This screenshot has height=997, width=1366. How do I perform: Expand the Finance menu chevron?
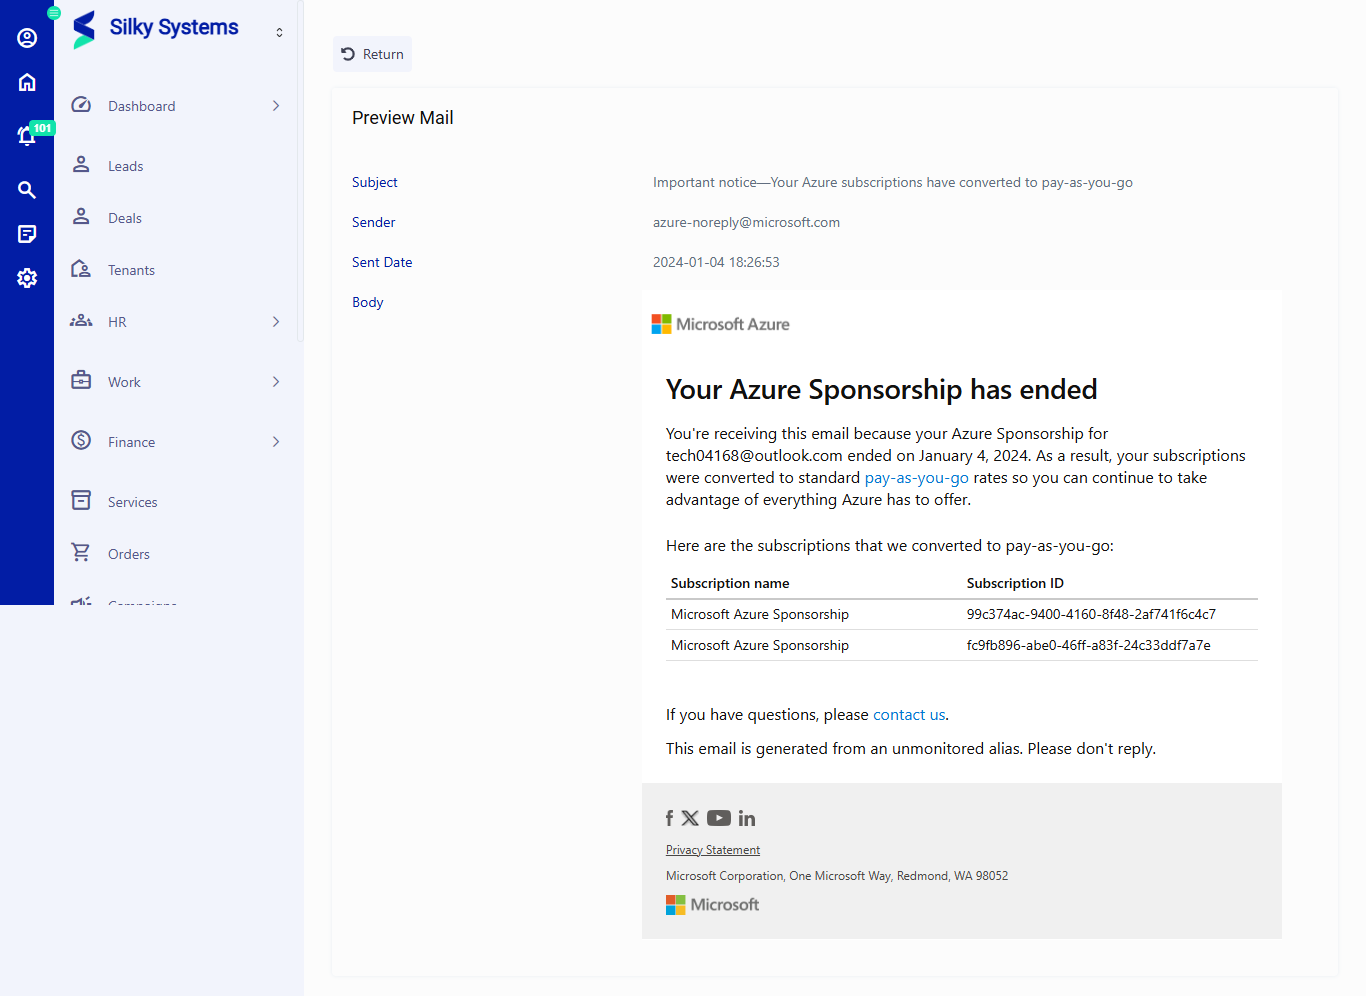click(276, 442)
